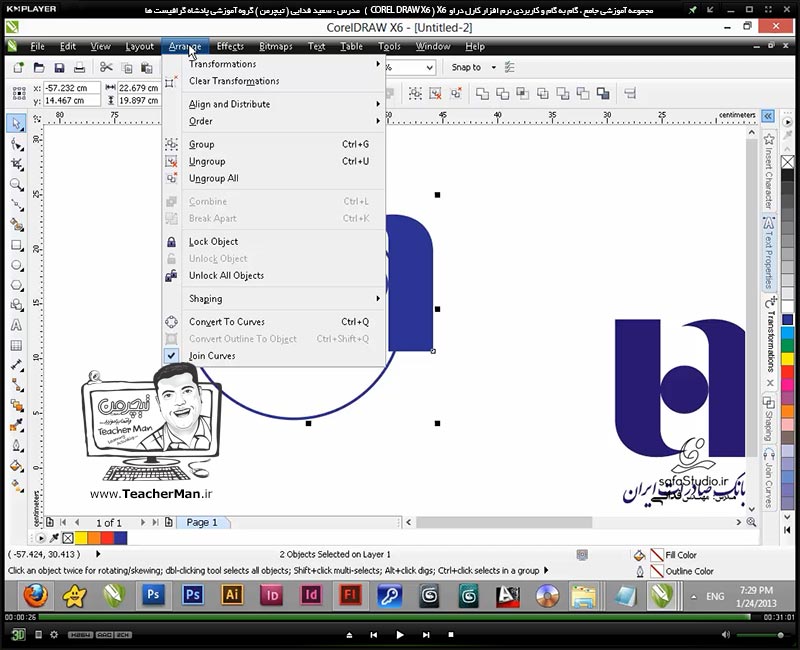This screenshot has height=650, width=800.
Task: Select the Rectangle tool
Action: tap(17, 245)
